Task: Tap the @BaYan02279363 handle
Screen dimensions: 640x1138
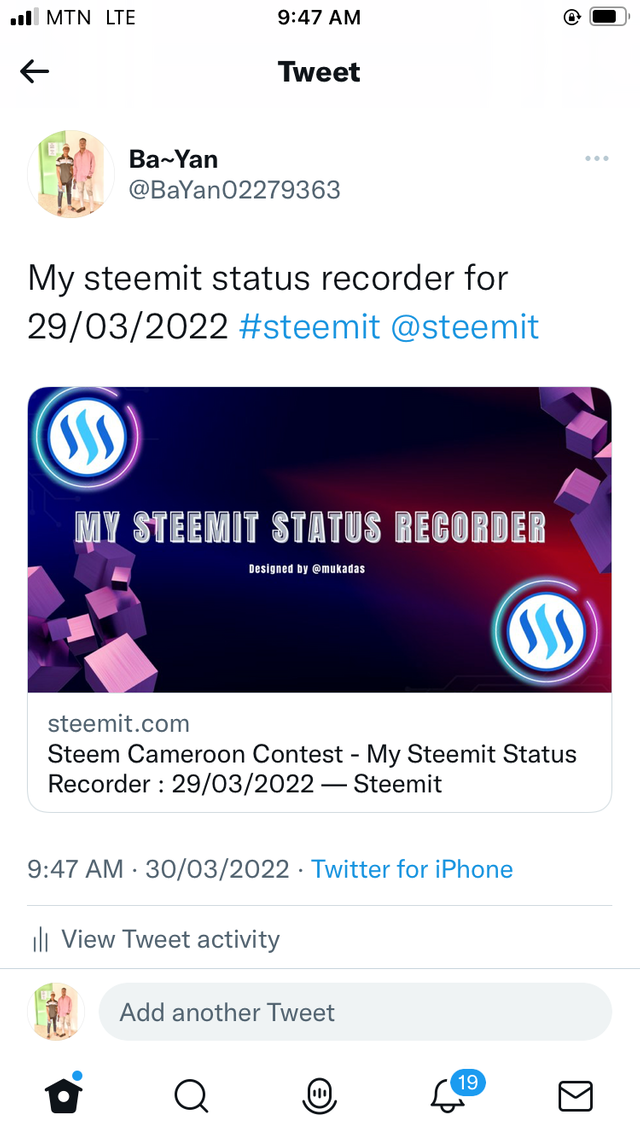Action: [x=234, y=189]
